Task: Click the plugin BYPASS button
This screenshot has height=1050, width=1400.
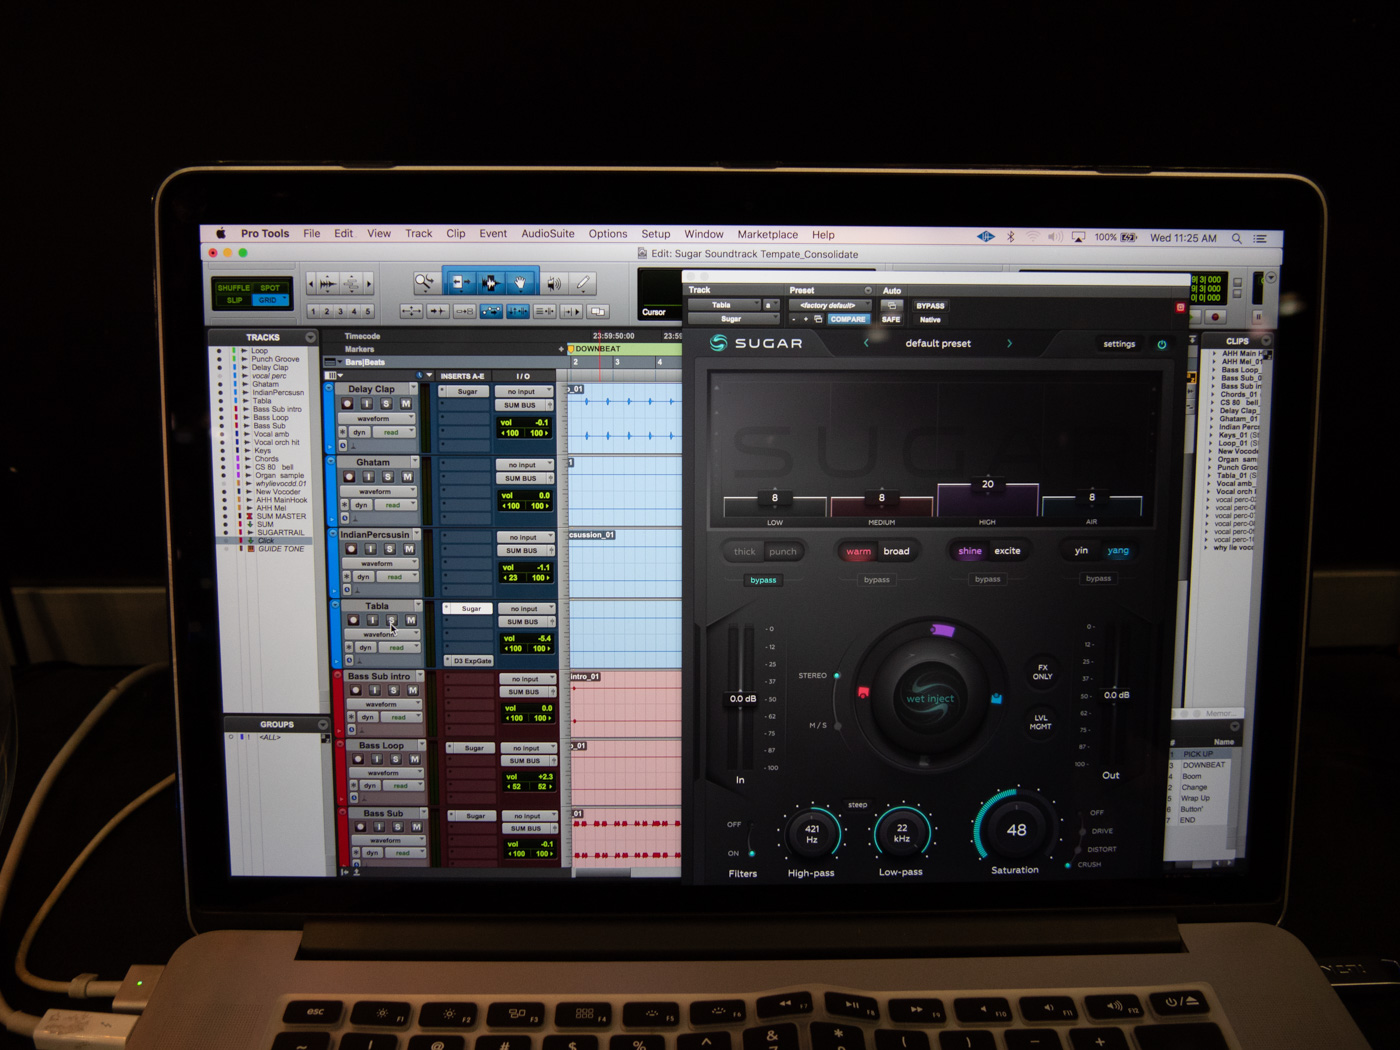Action: point(930,306)
